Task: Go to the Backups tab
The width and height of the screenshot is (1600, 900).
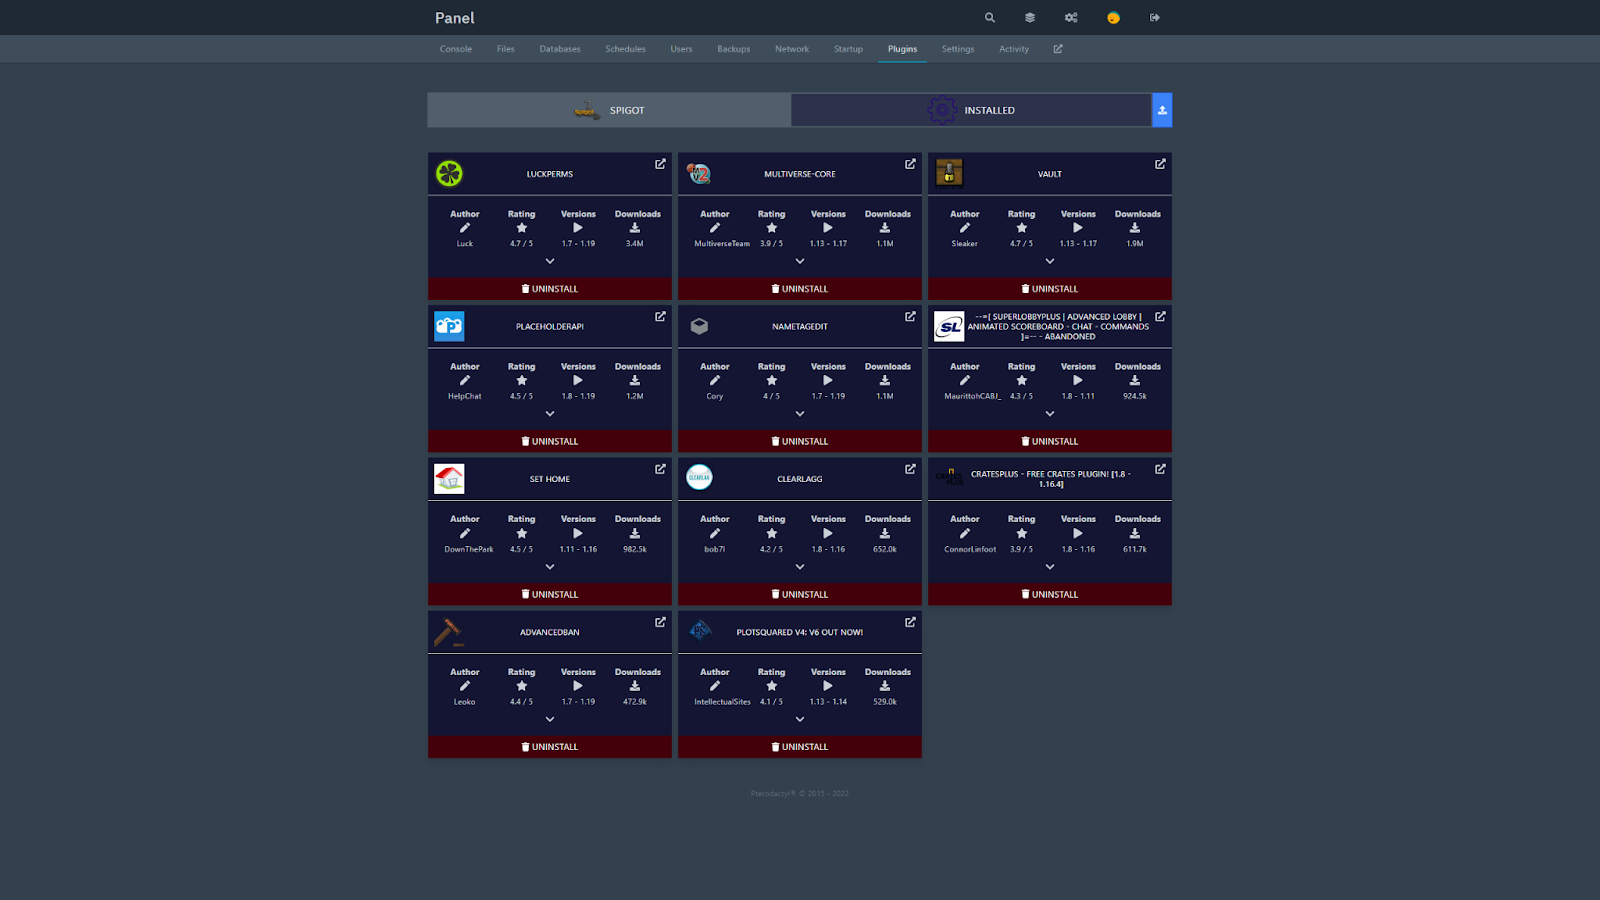Action: tap(733, 49)
